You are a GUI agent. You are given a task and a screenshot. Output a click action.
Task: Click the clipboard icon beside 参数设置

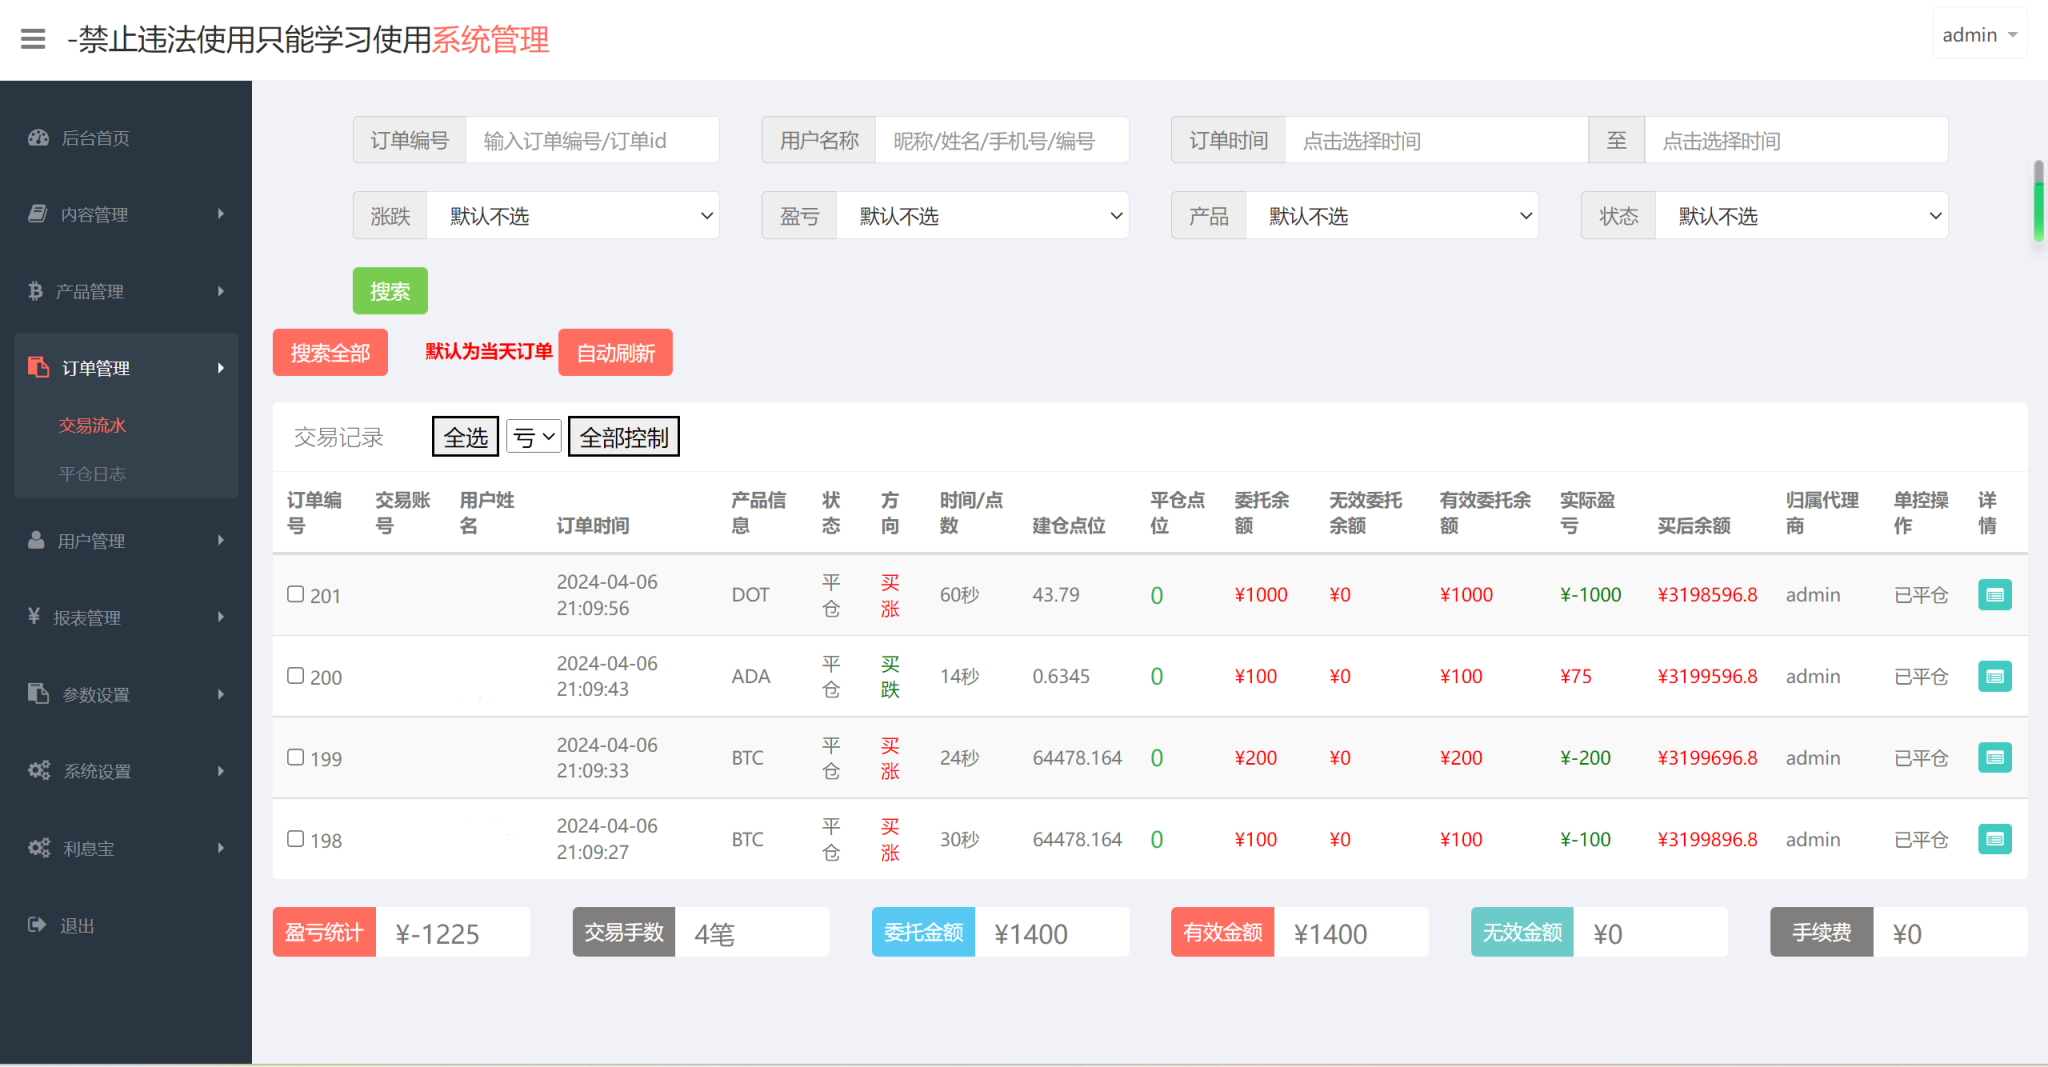click(x=38, y=693)
